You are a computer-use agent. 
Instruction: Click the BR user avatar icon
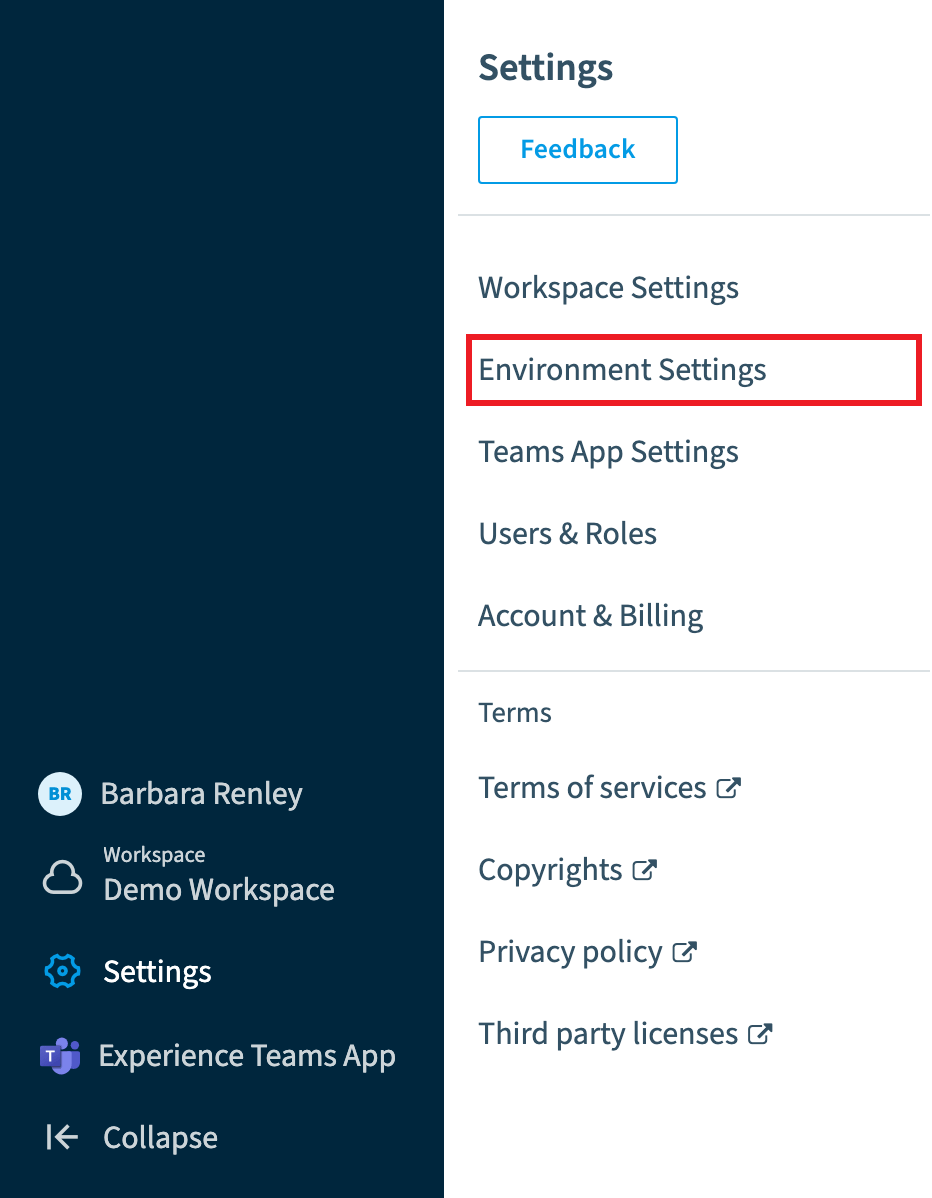(x=60, y=794)
